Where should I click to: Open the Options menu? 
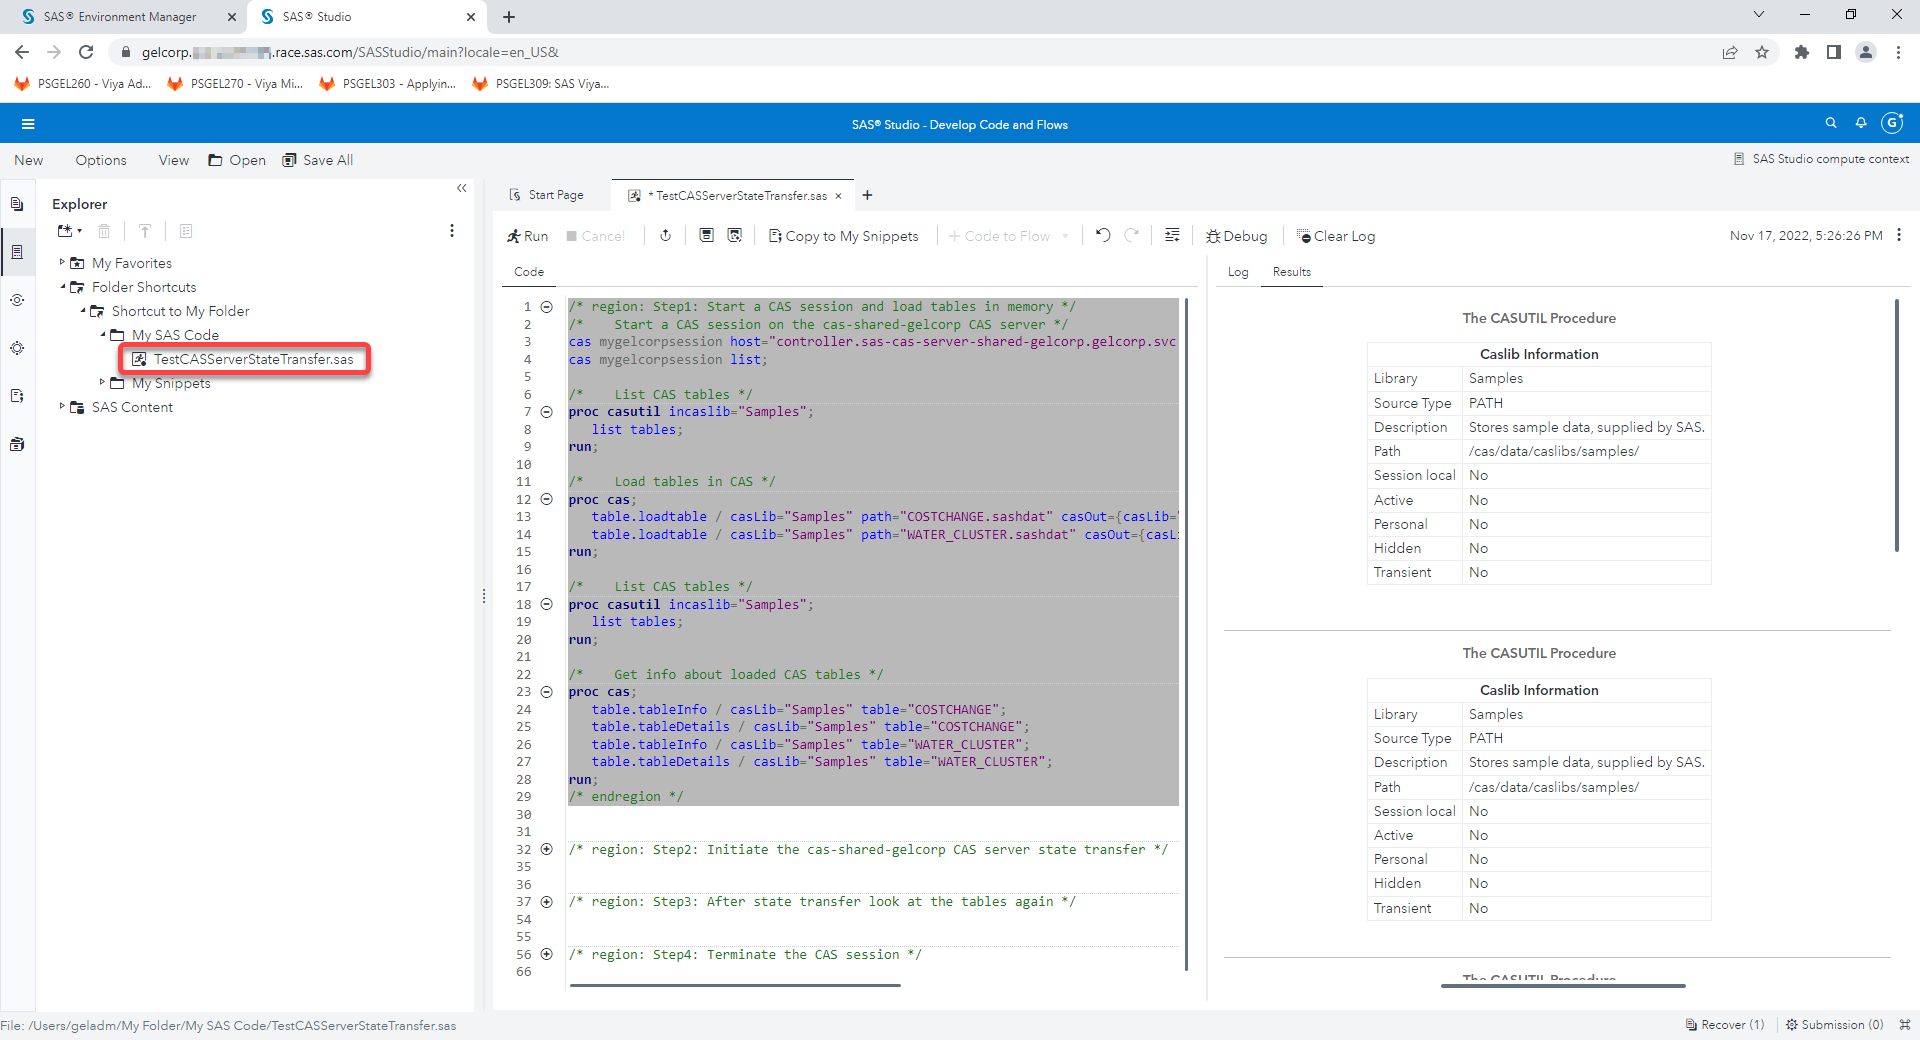point(101,160)
